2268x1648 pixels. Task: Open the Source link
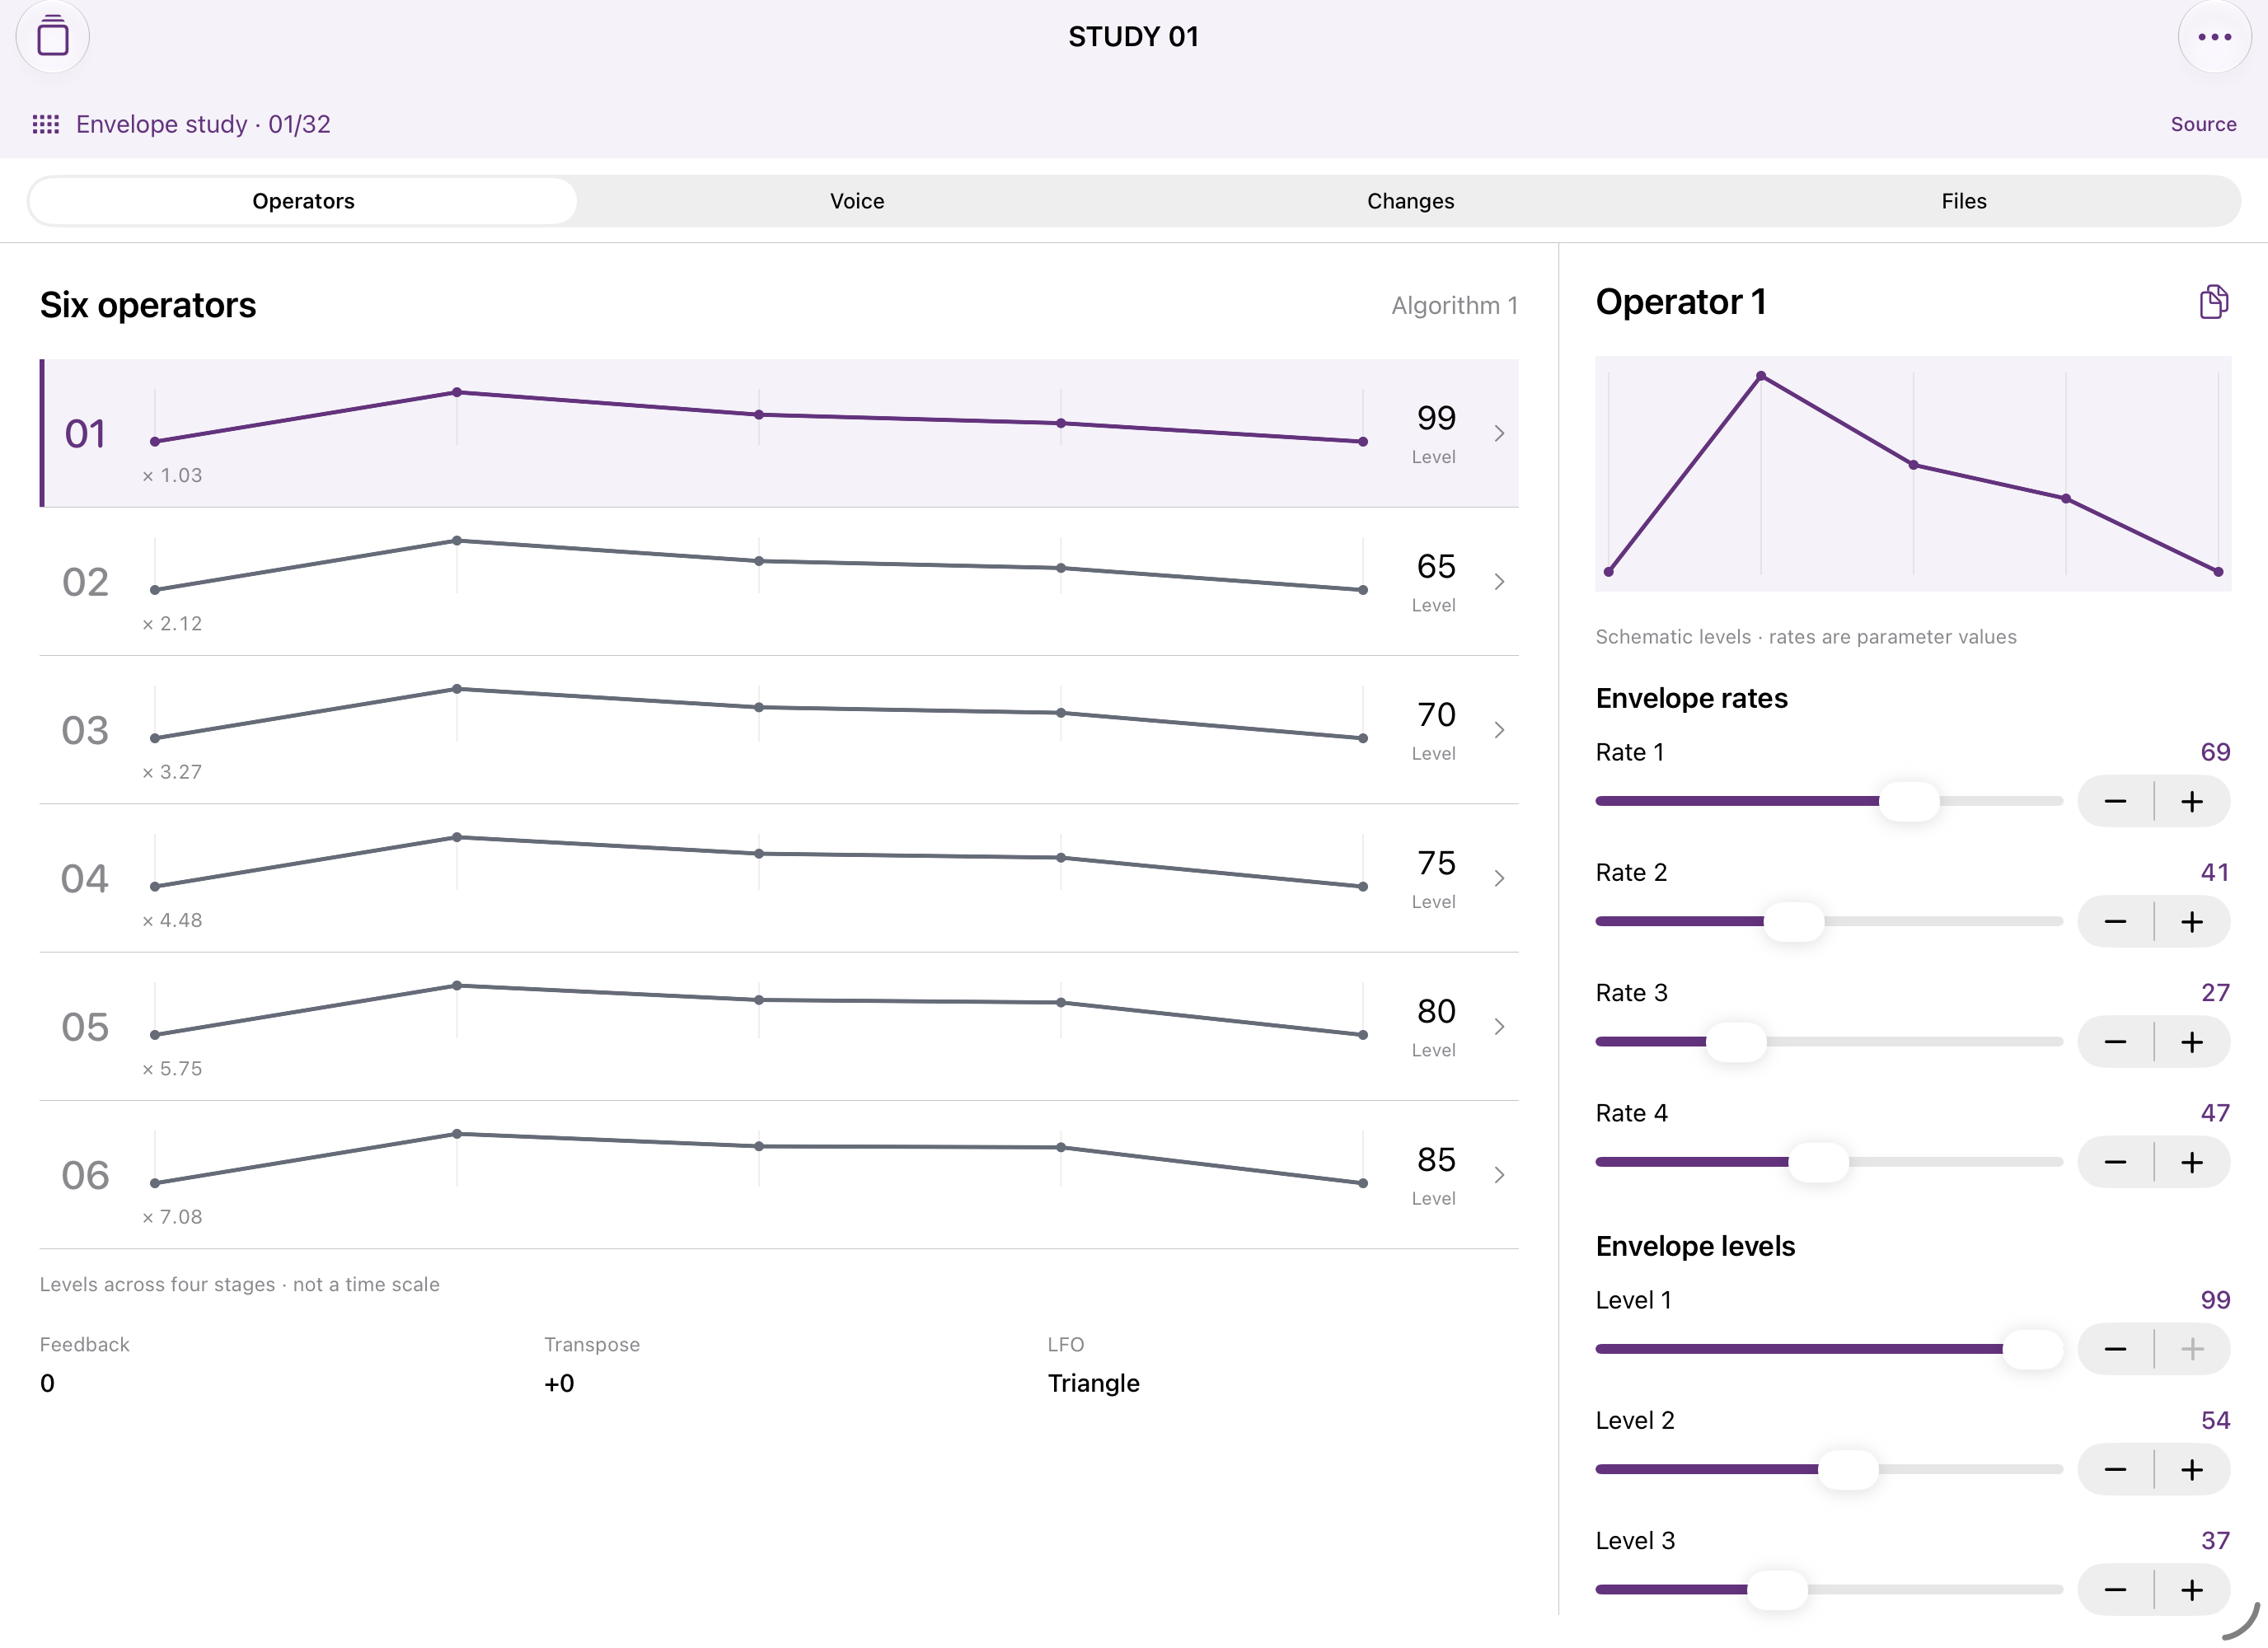pos(2203,124)
